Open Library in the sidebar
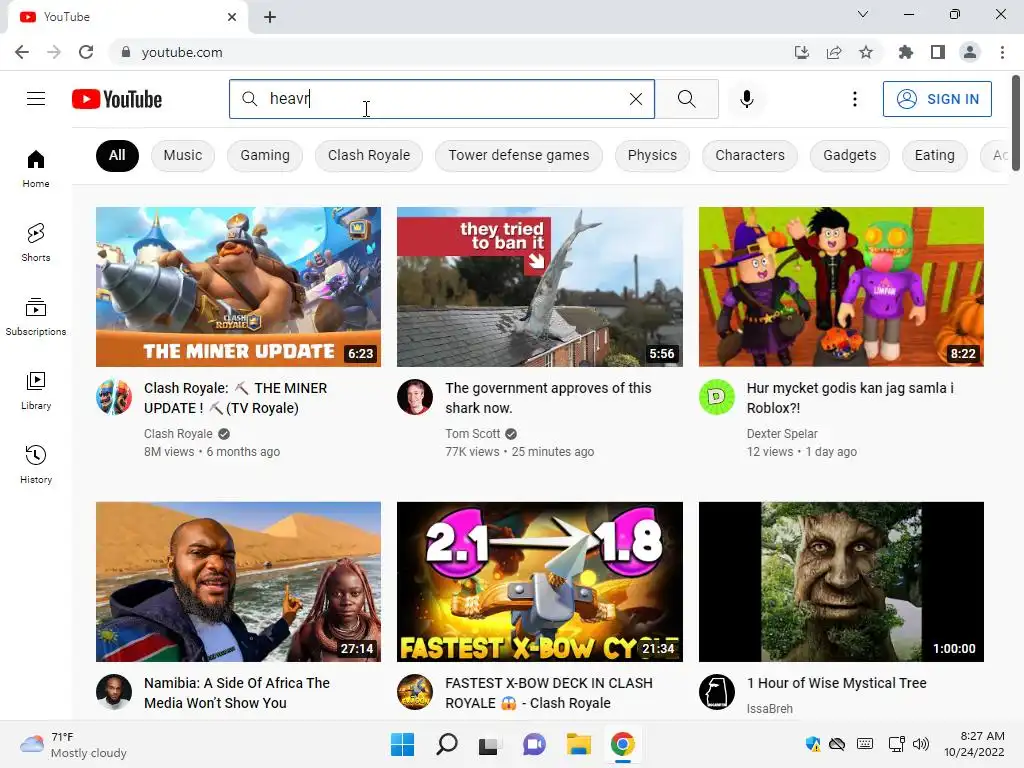The width and height of the screenshot is (1024, 768). (36, 391)
